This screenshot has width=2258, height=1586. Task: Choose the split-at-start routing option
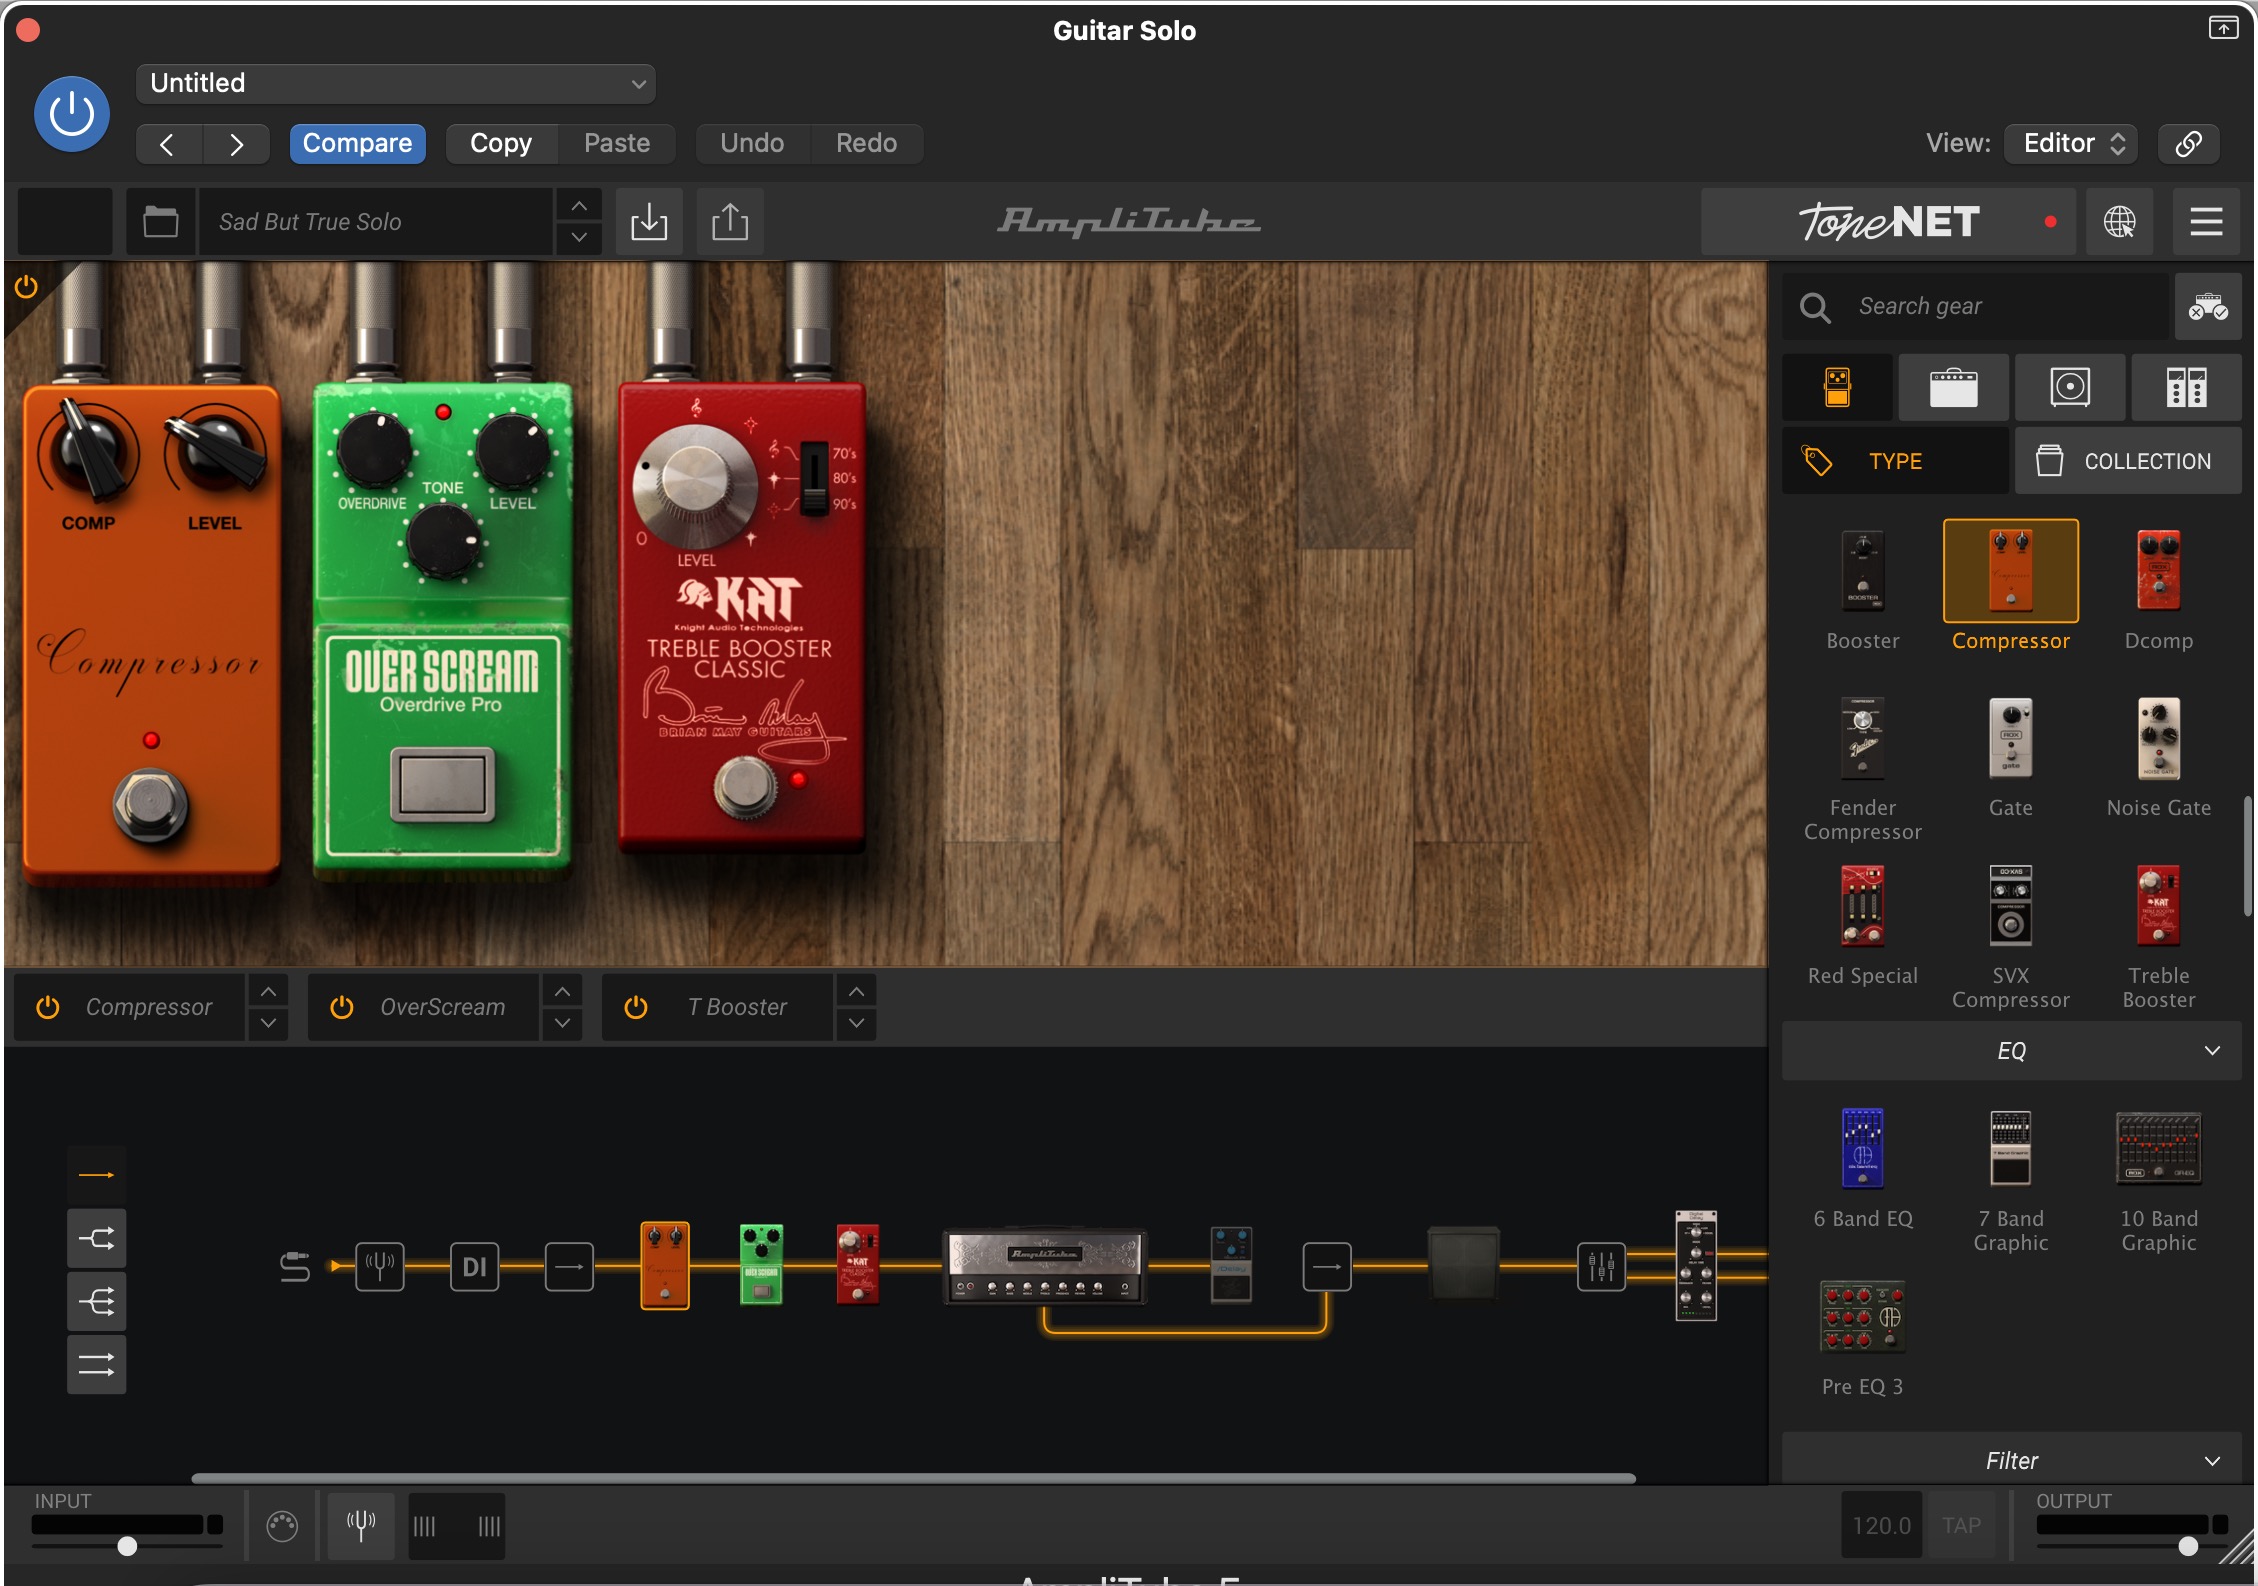coord(97,1302)
